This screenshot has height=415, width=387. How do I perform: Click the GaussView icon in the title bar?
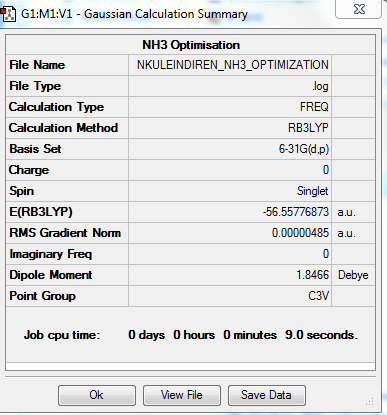coord(8,15)
